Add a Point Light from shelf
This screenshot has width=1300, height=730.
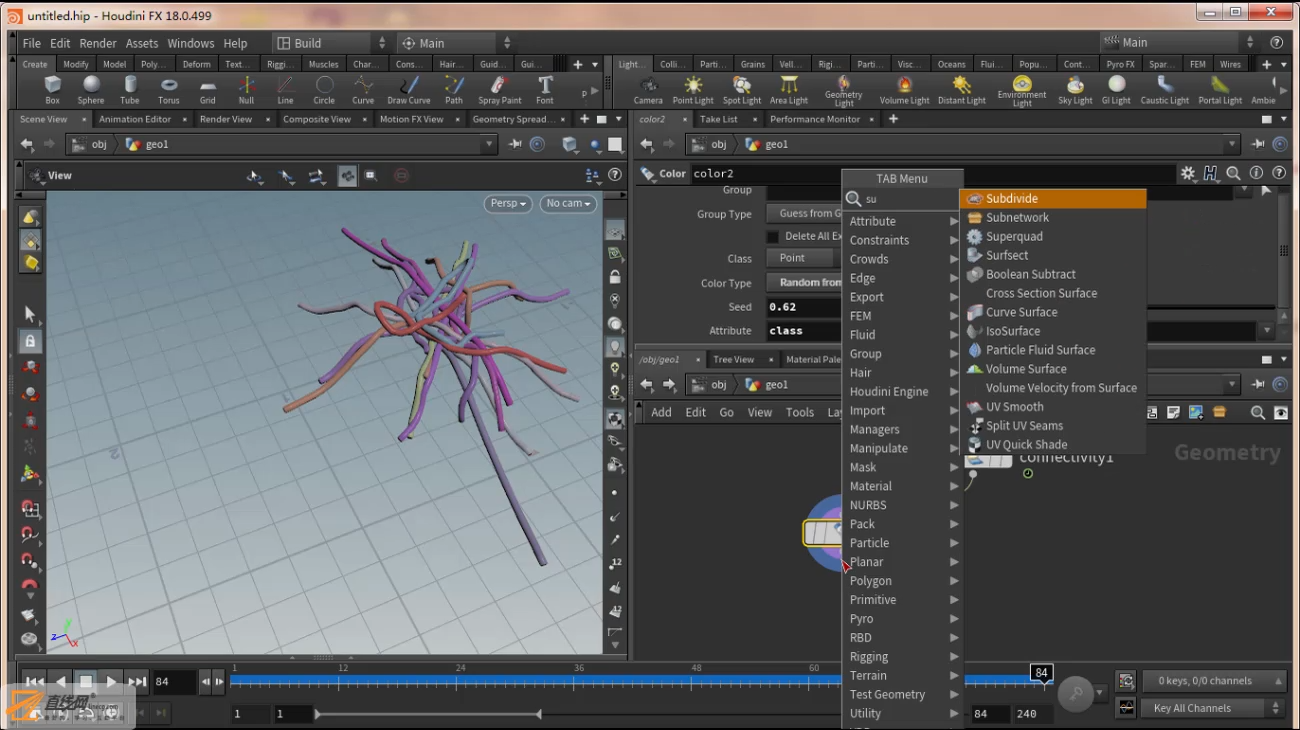(693, 90)
